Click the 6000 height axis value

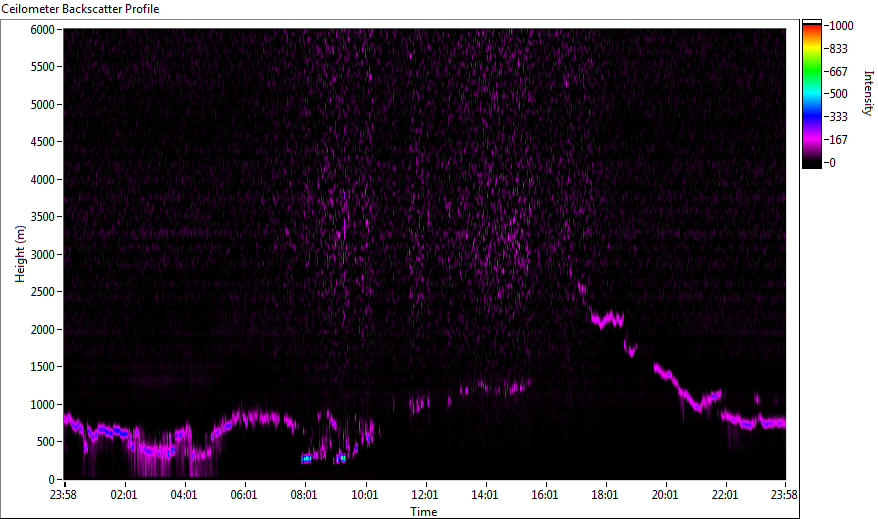43,30
